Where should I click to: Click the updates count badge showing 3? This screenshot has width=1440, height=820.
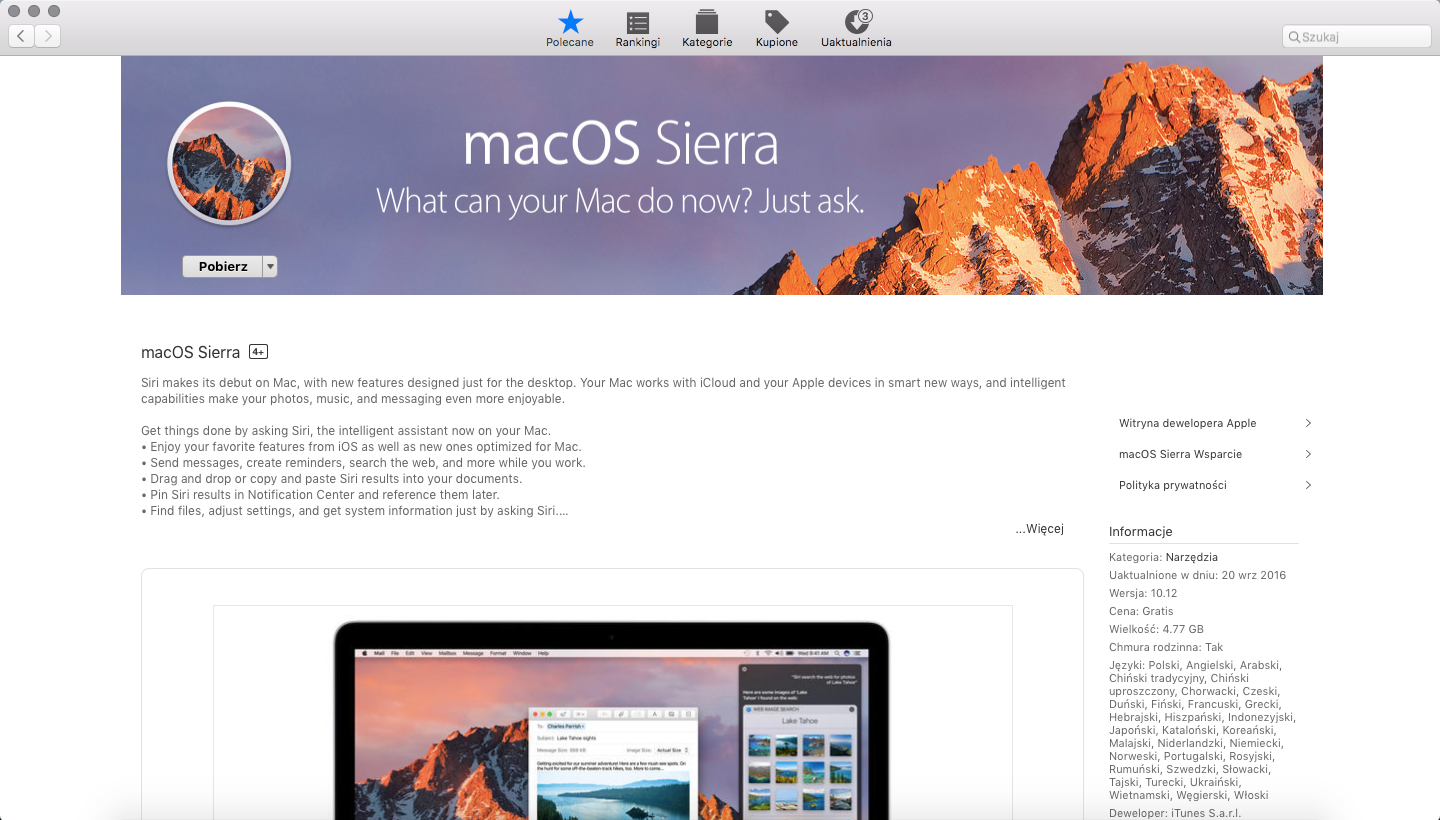[x=865, y=16]
